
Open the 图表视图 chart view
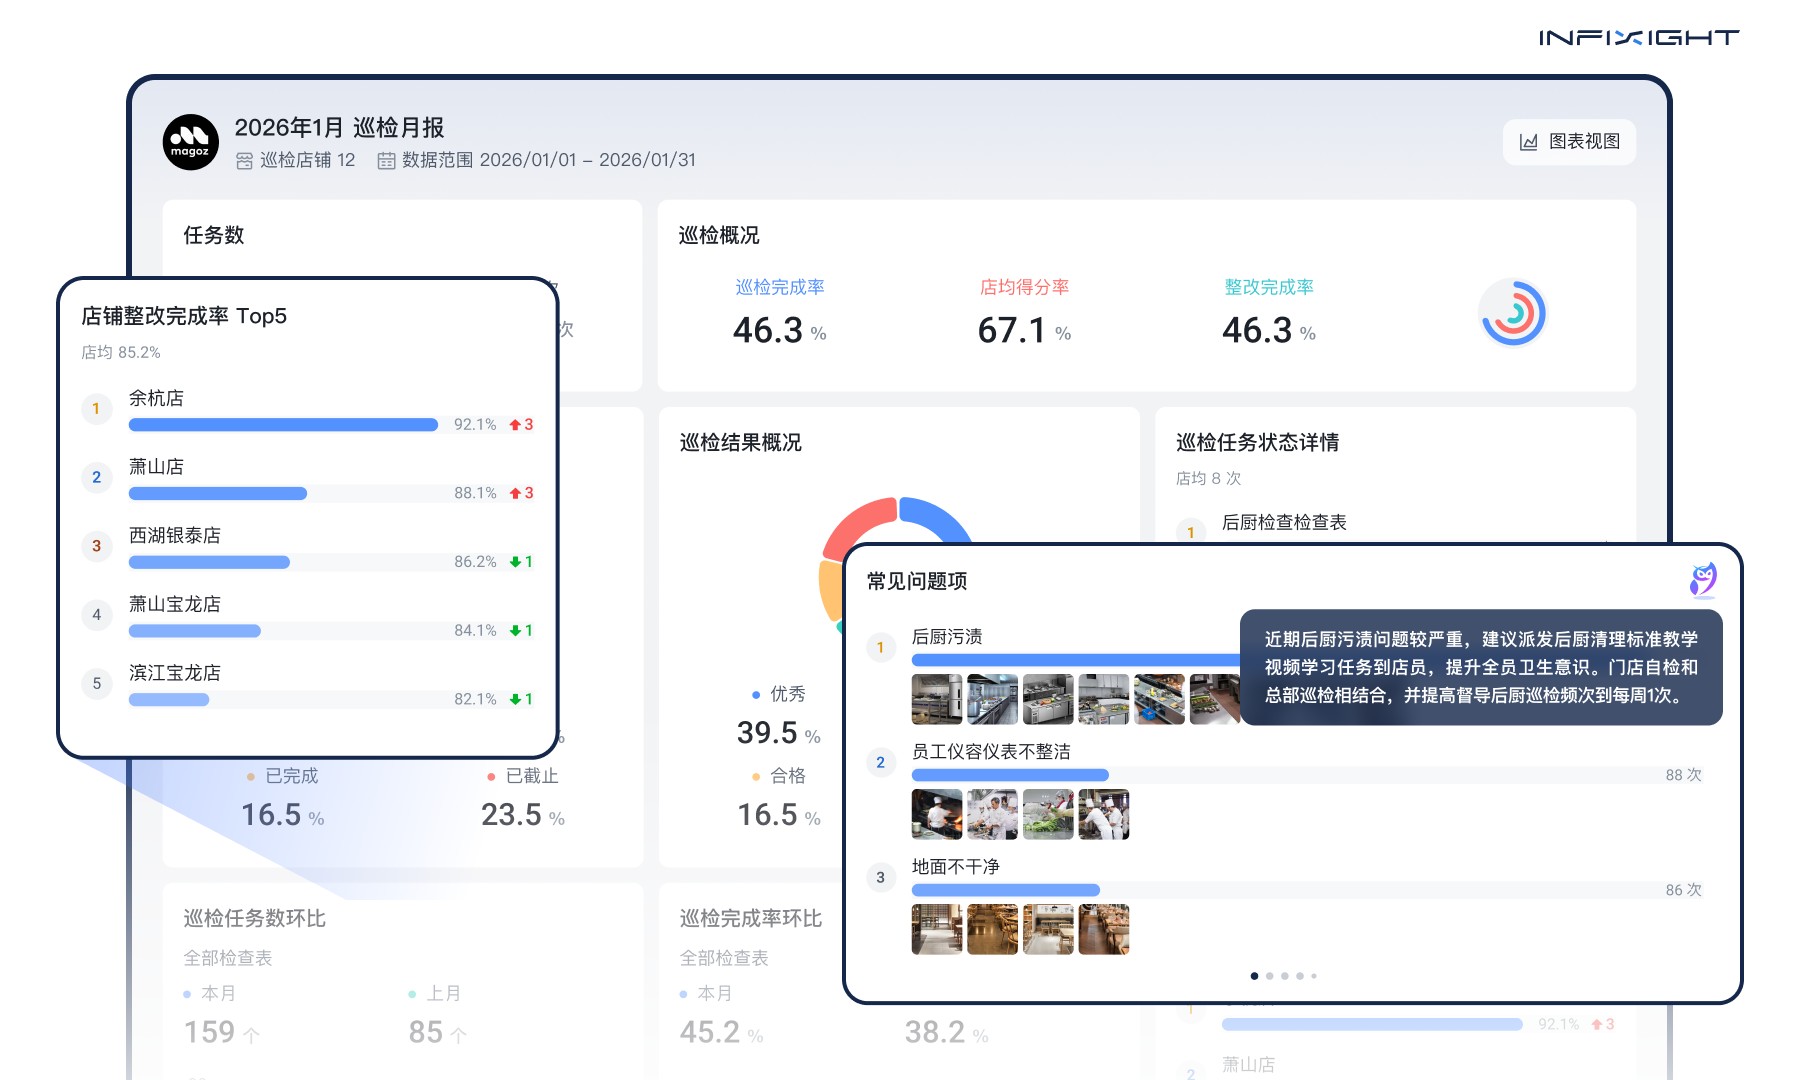coord(1570,142)
